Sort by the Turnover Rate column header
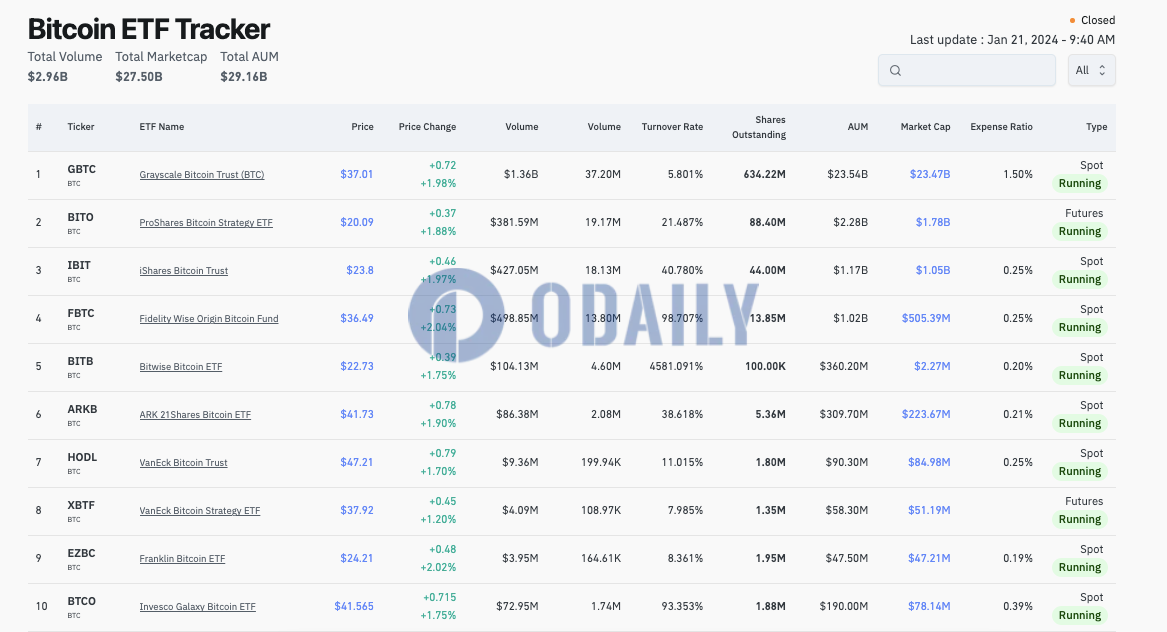Viewport: 1167px width, 632px height. pyautogui.click(x=672, y=127)
